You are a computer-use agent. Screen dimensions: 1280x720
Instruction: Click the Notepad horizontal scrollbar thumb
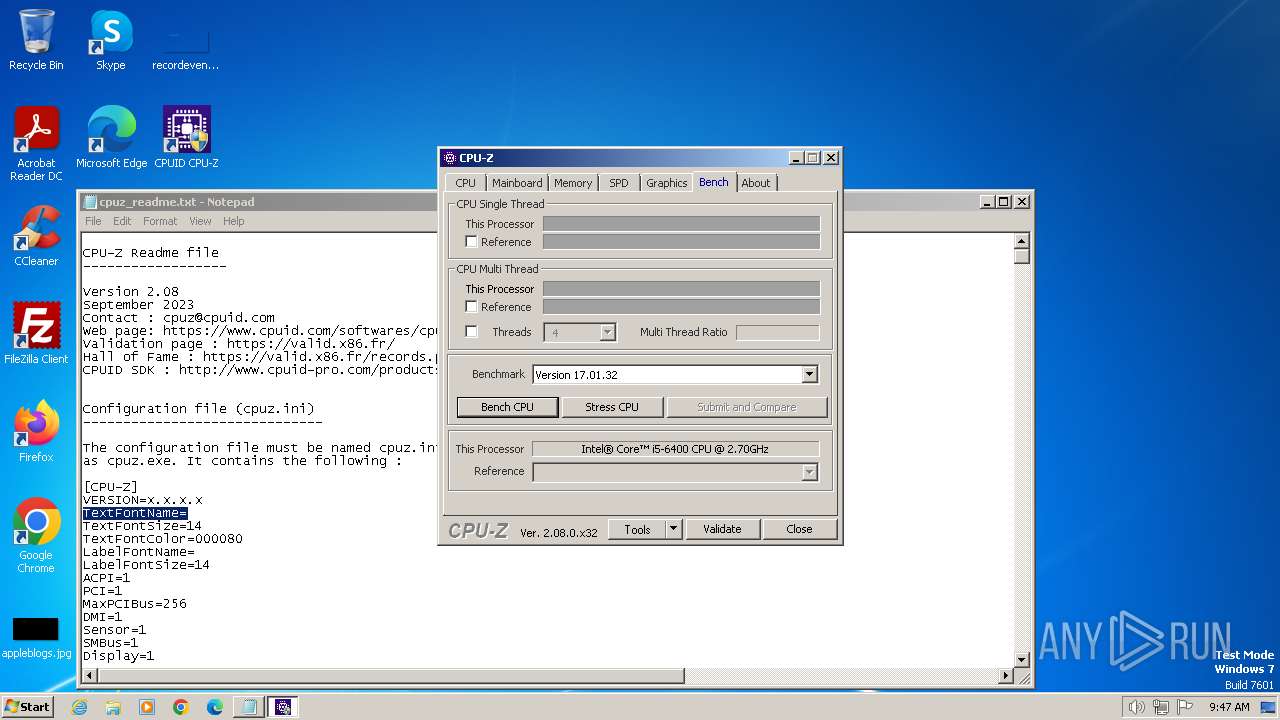[392, 676]
